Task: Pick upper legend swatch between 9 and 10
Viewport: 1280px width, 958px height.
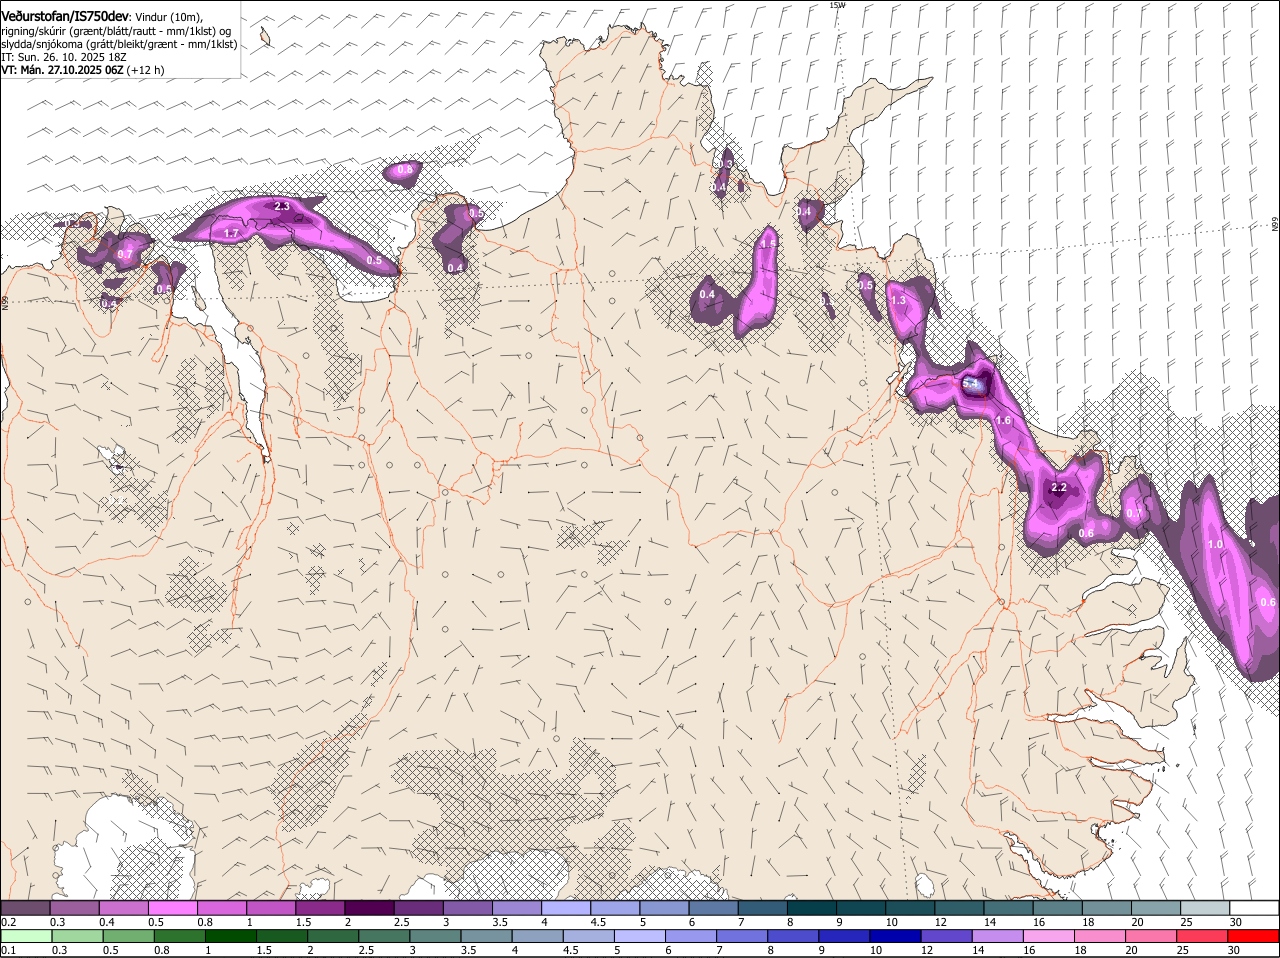Action: (x=861, y=907)
